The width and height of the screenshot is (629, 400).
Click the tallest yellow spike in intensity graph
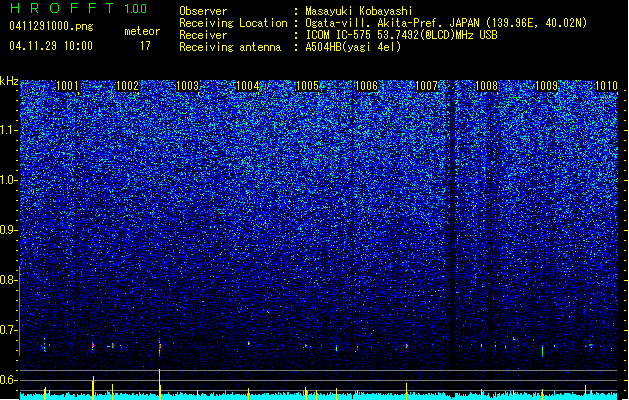click(160, 384)
